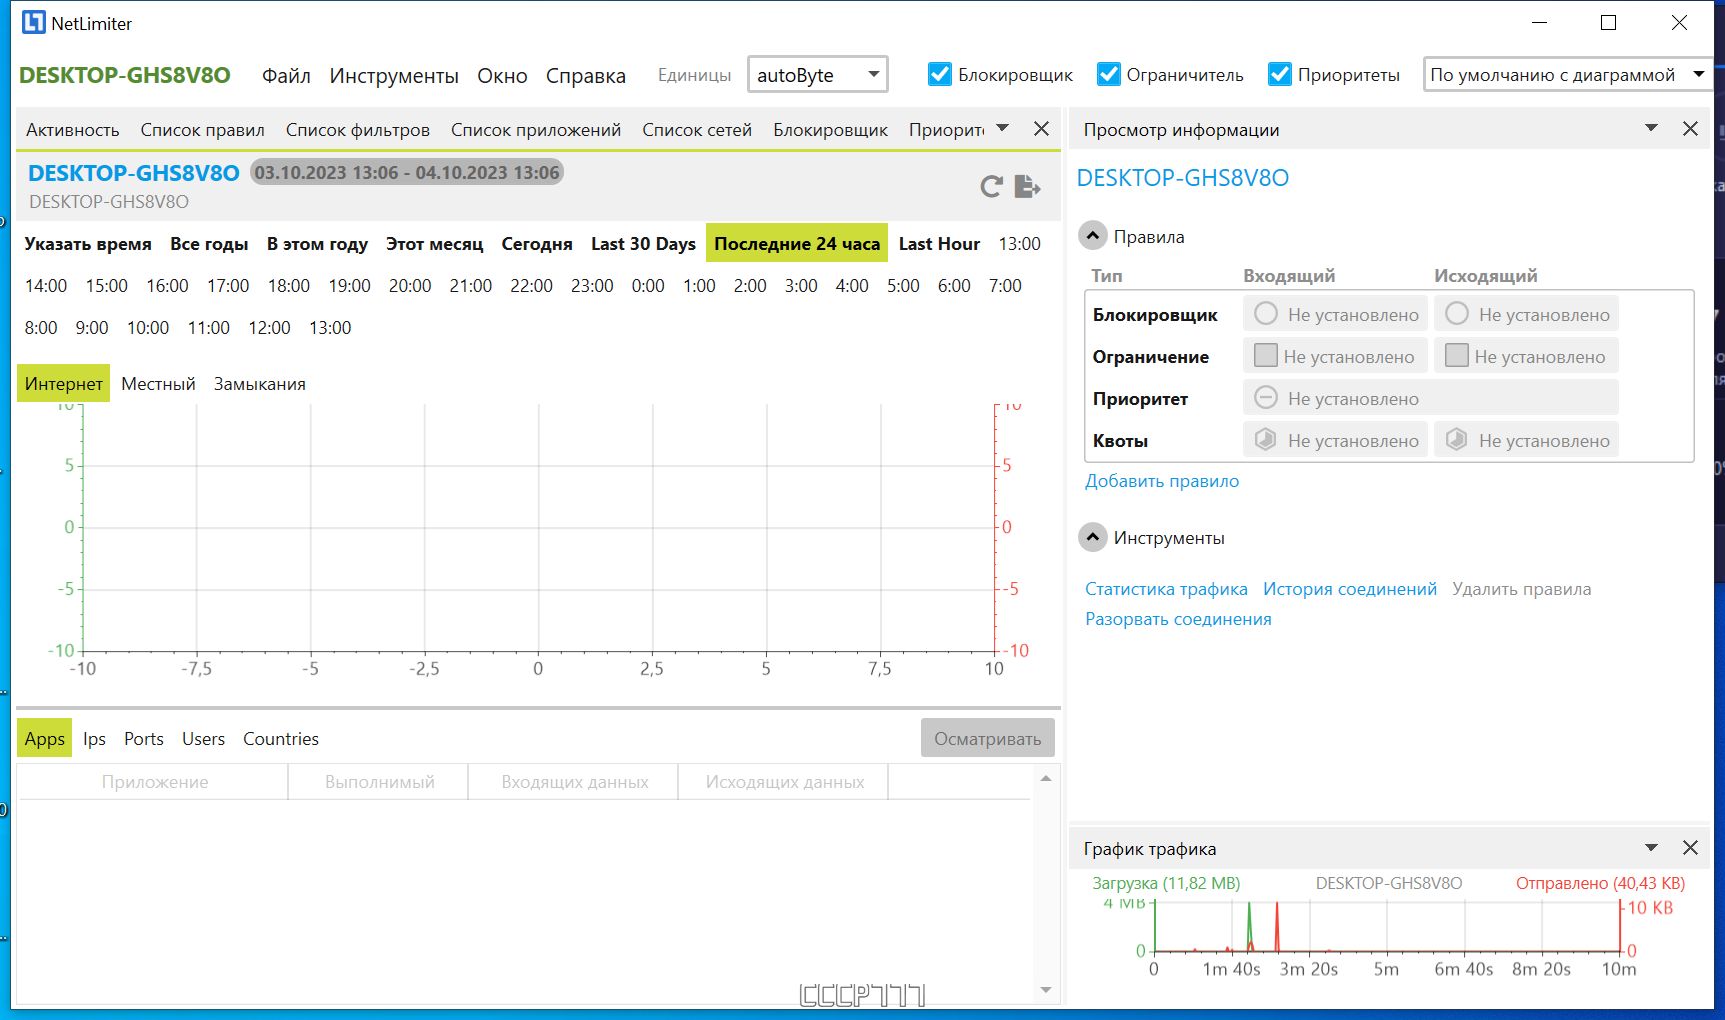Click apps list scrollbar up arrow
Viewport: 1725px width, 1020px height.
(1046, 778)
